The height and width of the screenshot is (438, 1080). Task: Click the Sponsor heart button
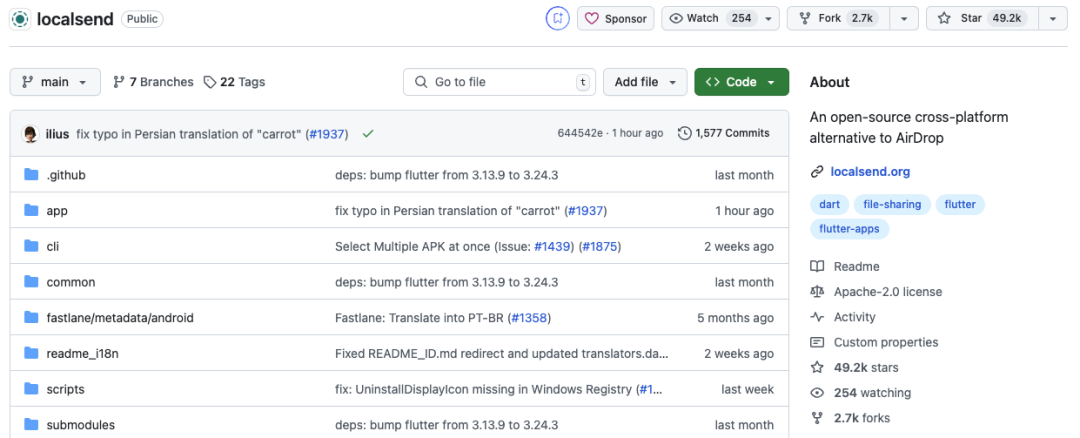615,19
